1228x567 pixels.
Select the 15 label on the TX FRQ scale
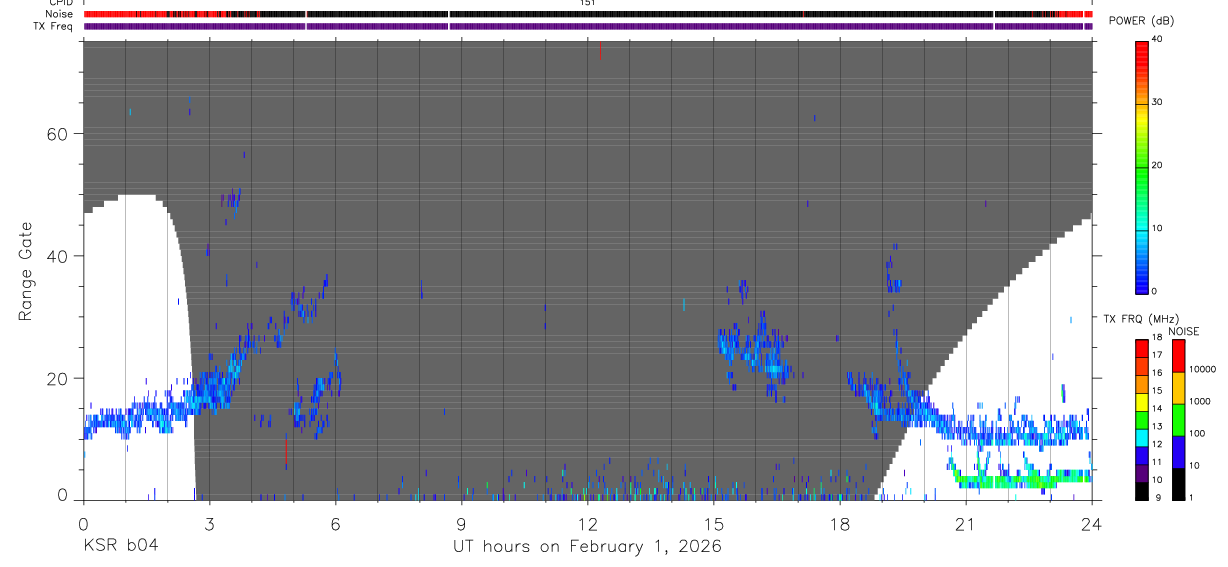point(1157,391)
